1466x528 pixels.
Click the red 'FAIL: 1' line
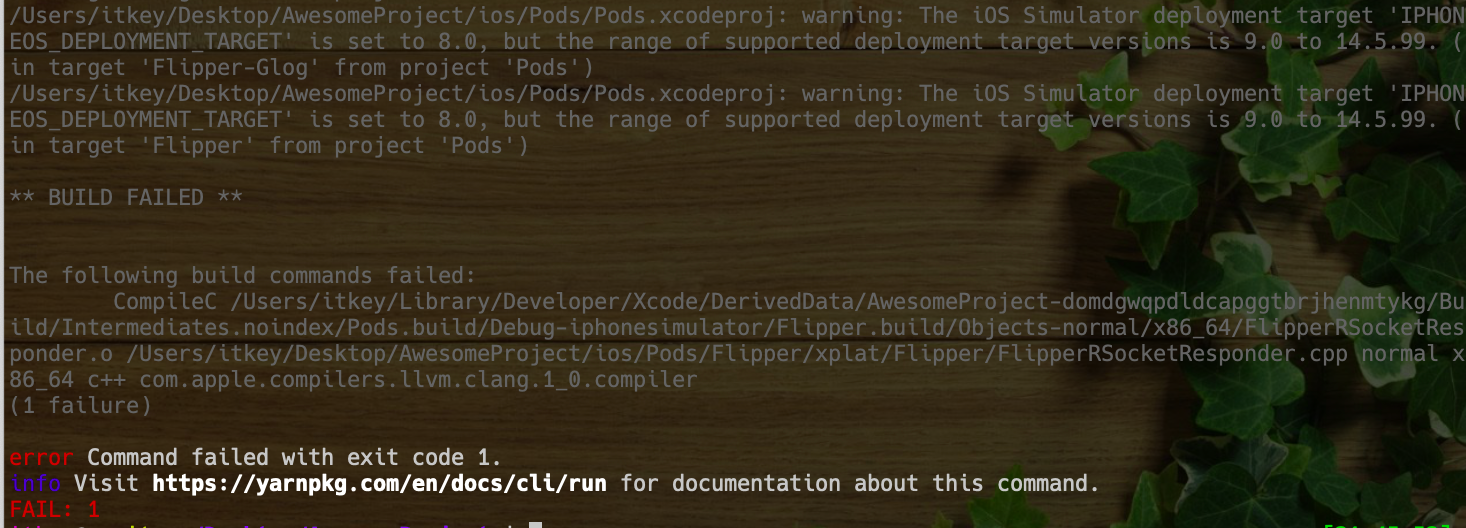coord(54,509)
